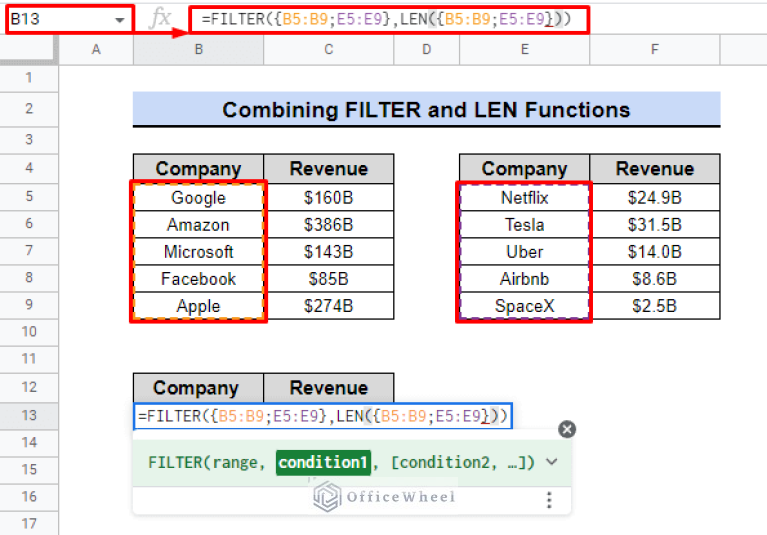Click the Netflix cell

click(525, 198)
